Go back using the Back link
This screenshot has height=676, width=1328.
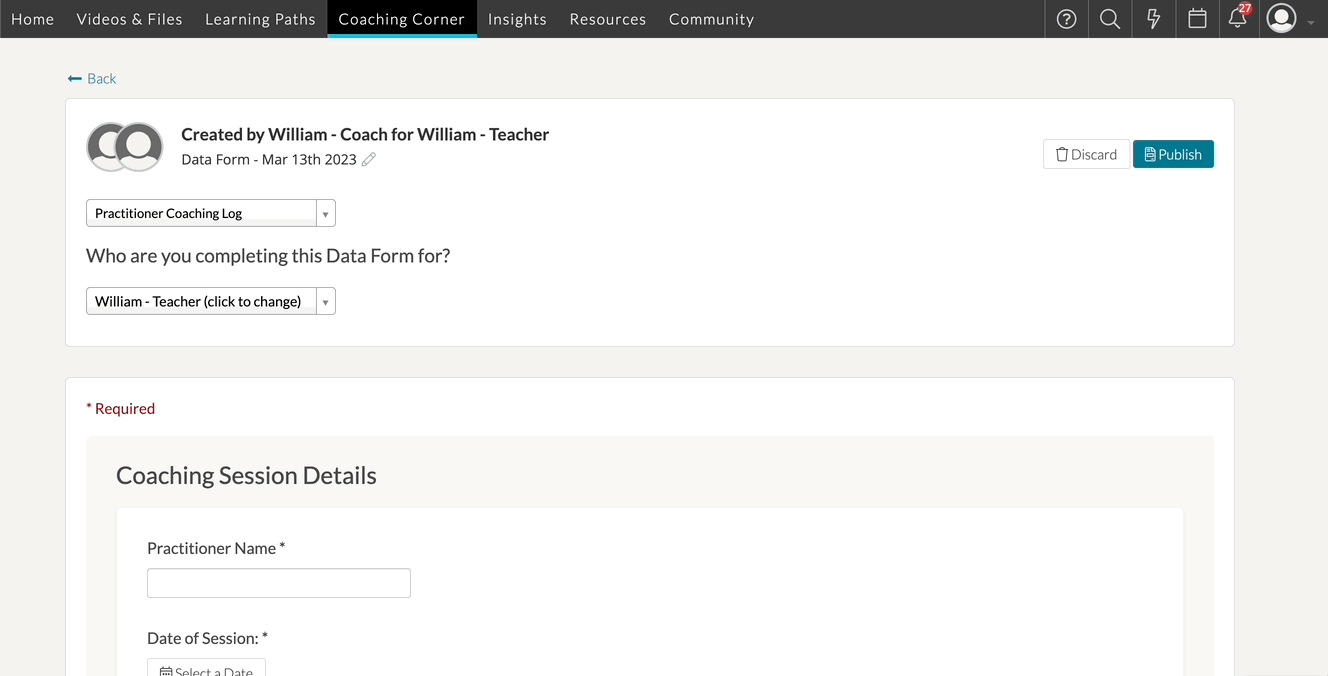point(92,78)
